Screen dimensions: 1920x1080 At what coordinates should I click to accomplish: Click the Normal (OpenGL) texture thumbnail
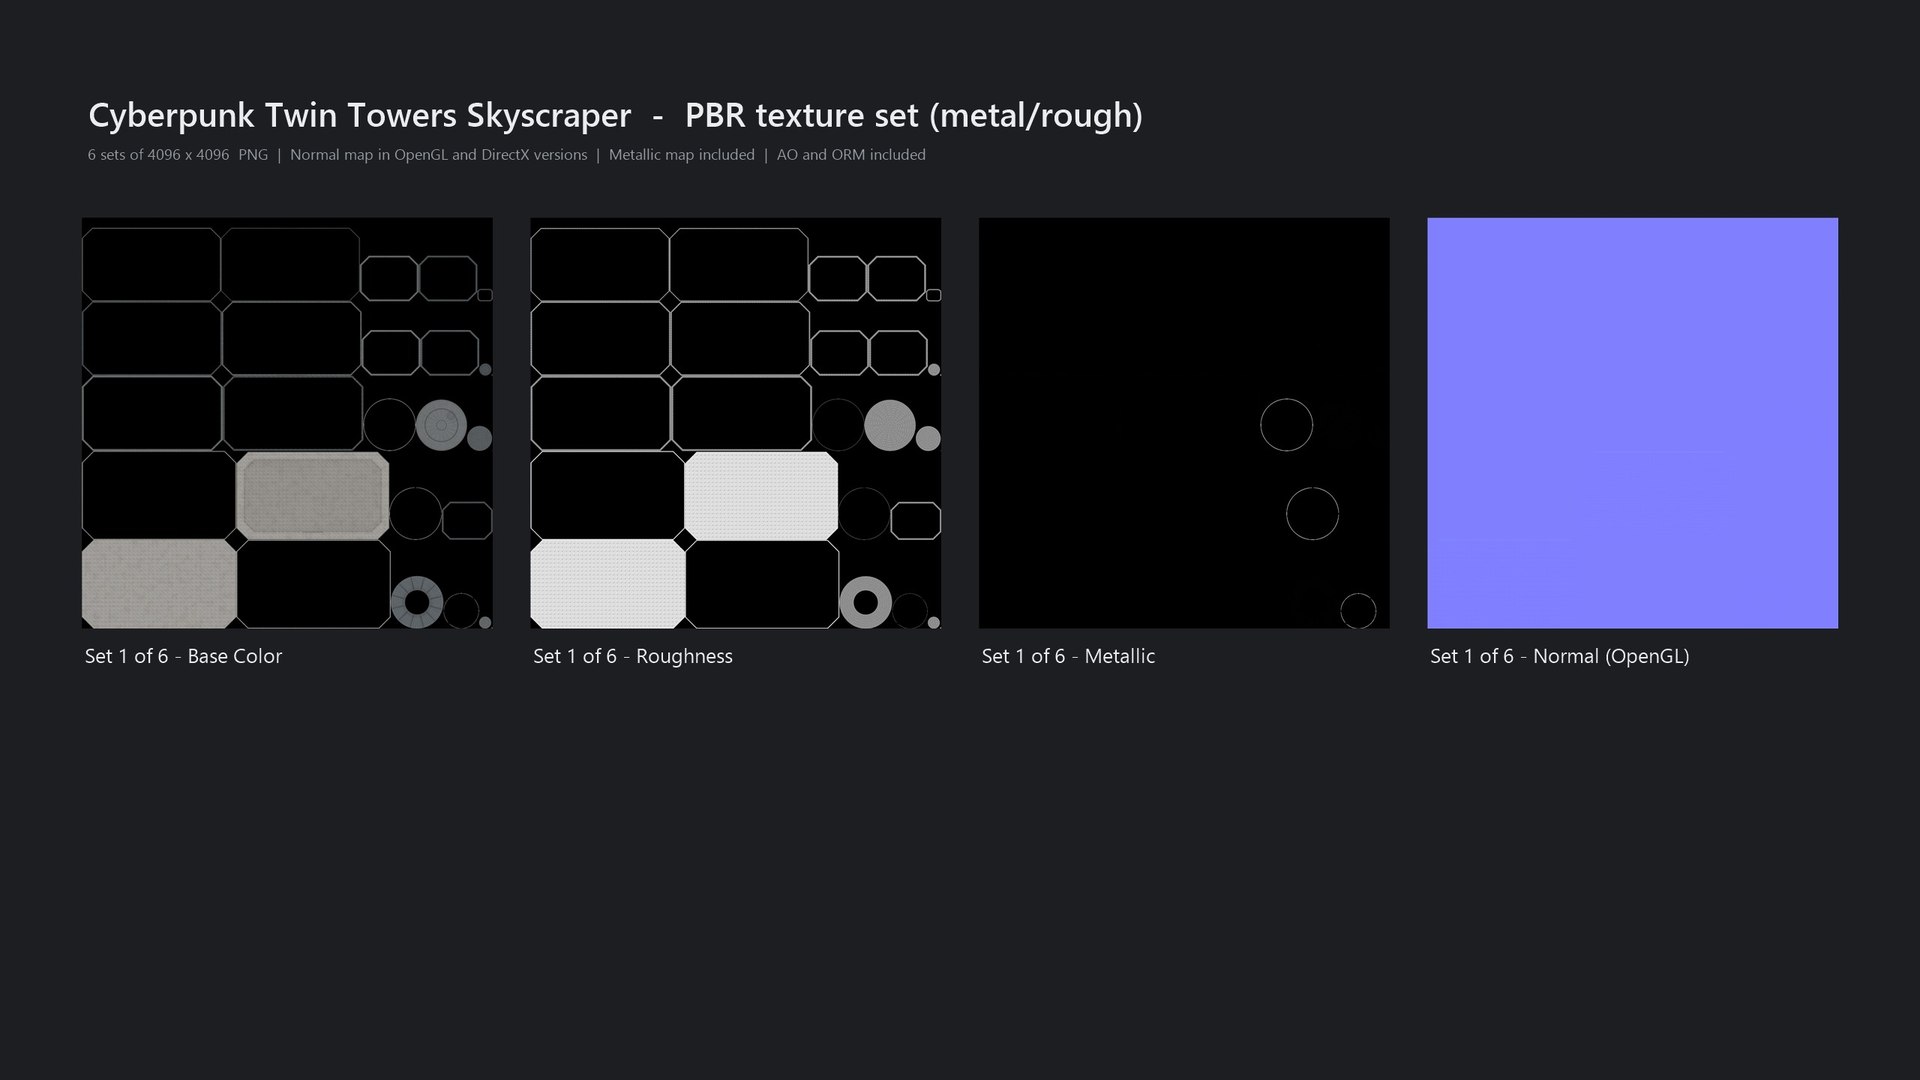(1632, 423)
